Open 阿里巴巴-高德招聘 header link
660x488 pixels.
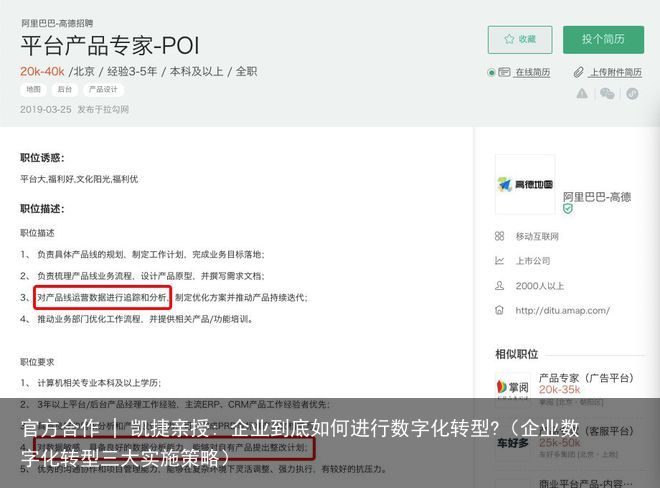point(57,23)
